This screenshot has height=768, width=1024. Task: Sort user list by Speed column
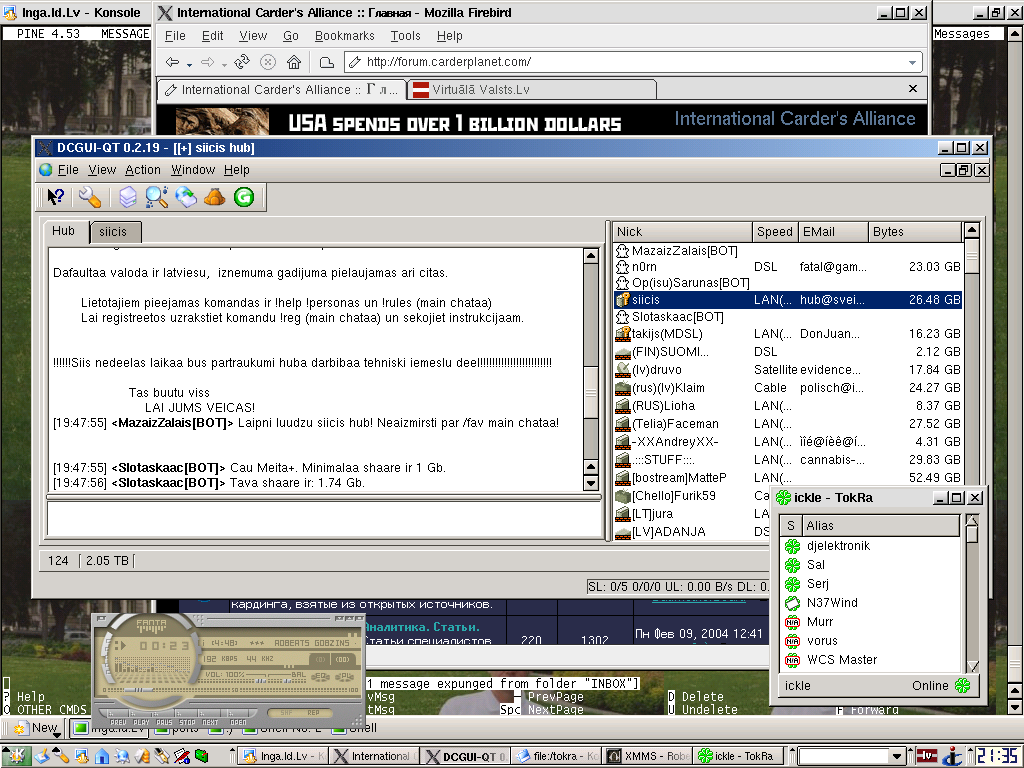pyautogui.click(x=775, y=232)
